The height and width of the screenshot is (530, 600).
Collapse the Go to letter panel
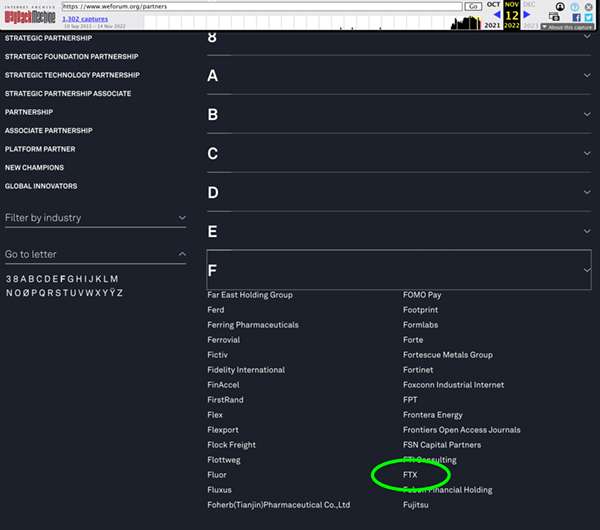pyautogui.click(x=95, y=254)
